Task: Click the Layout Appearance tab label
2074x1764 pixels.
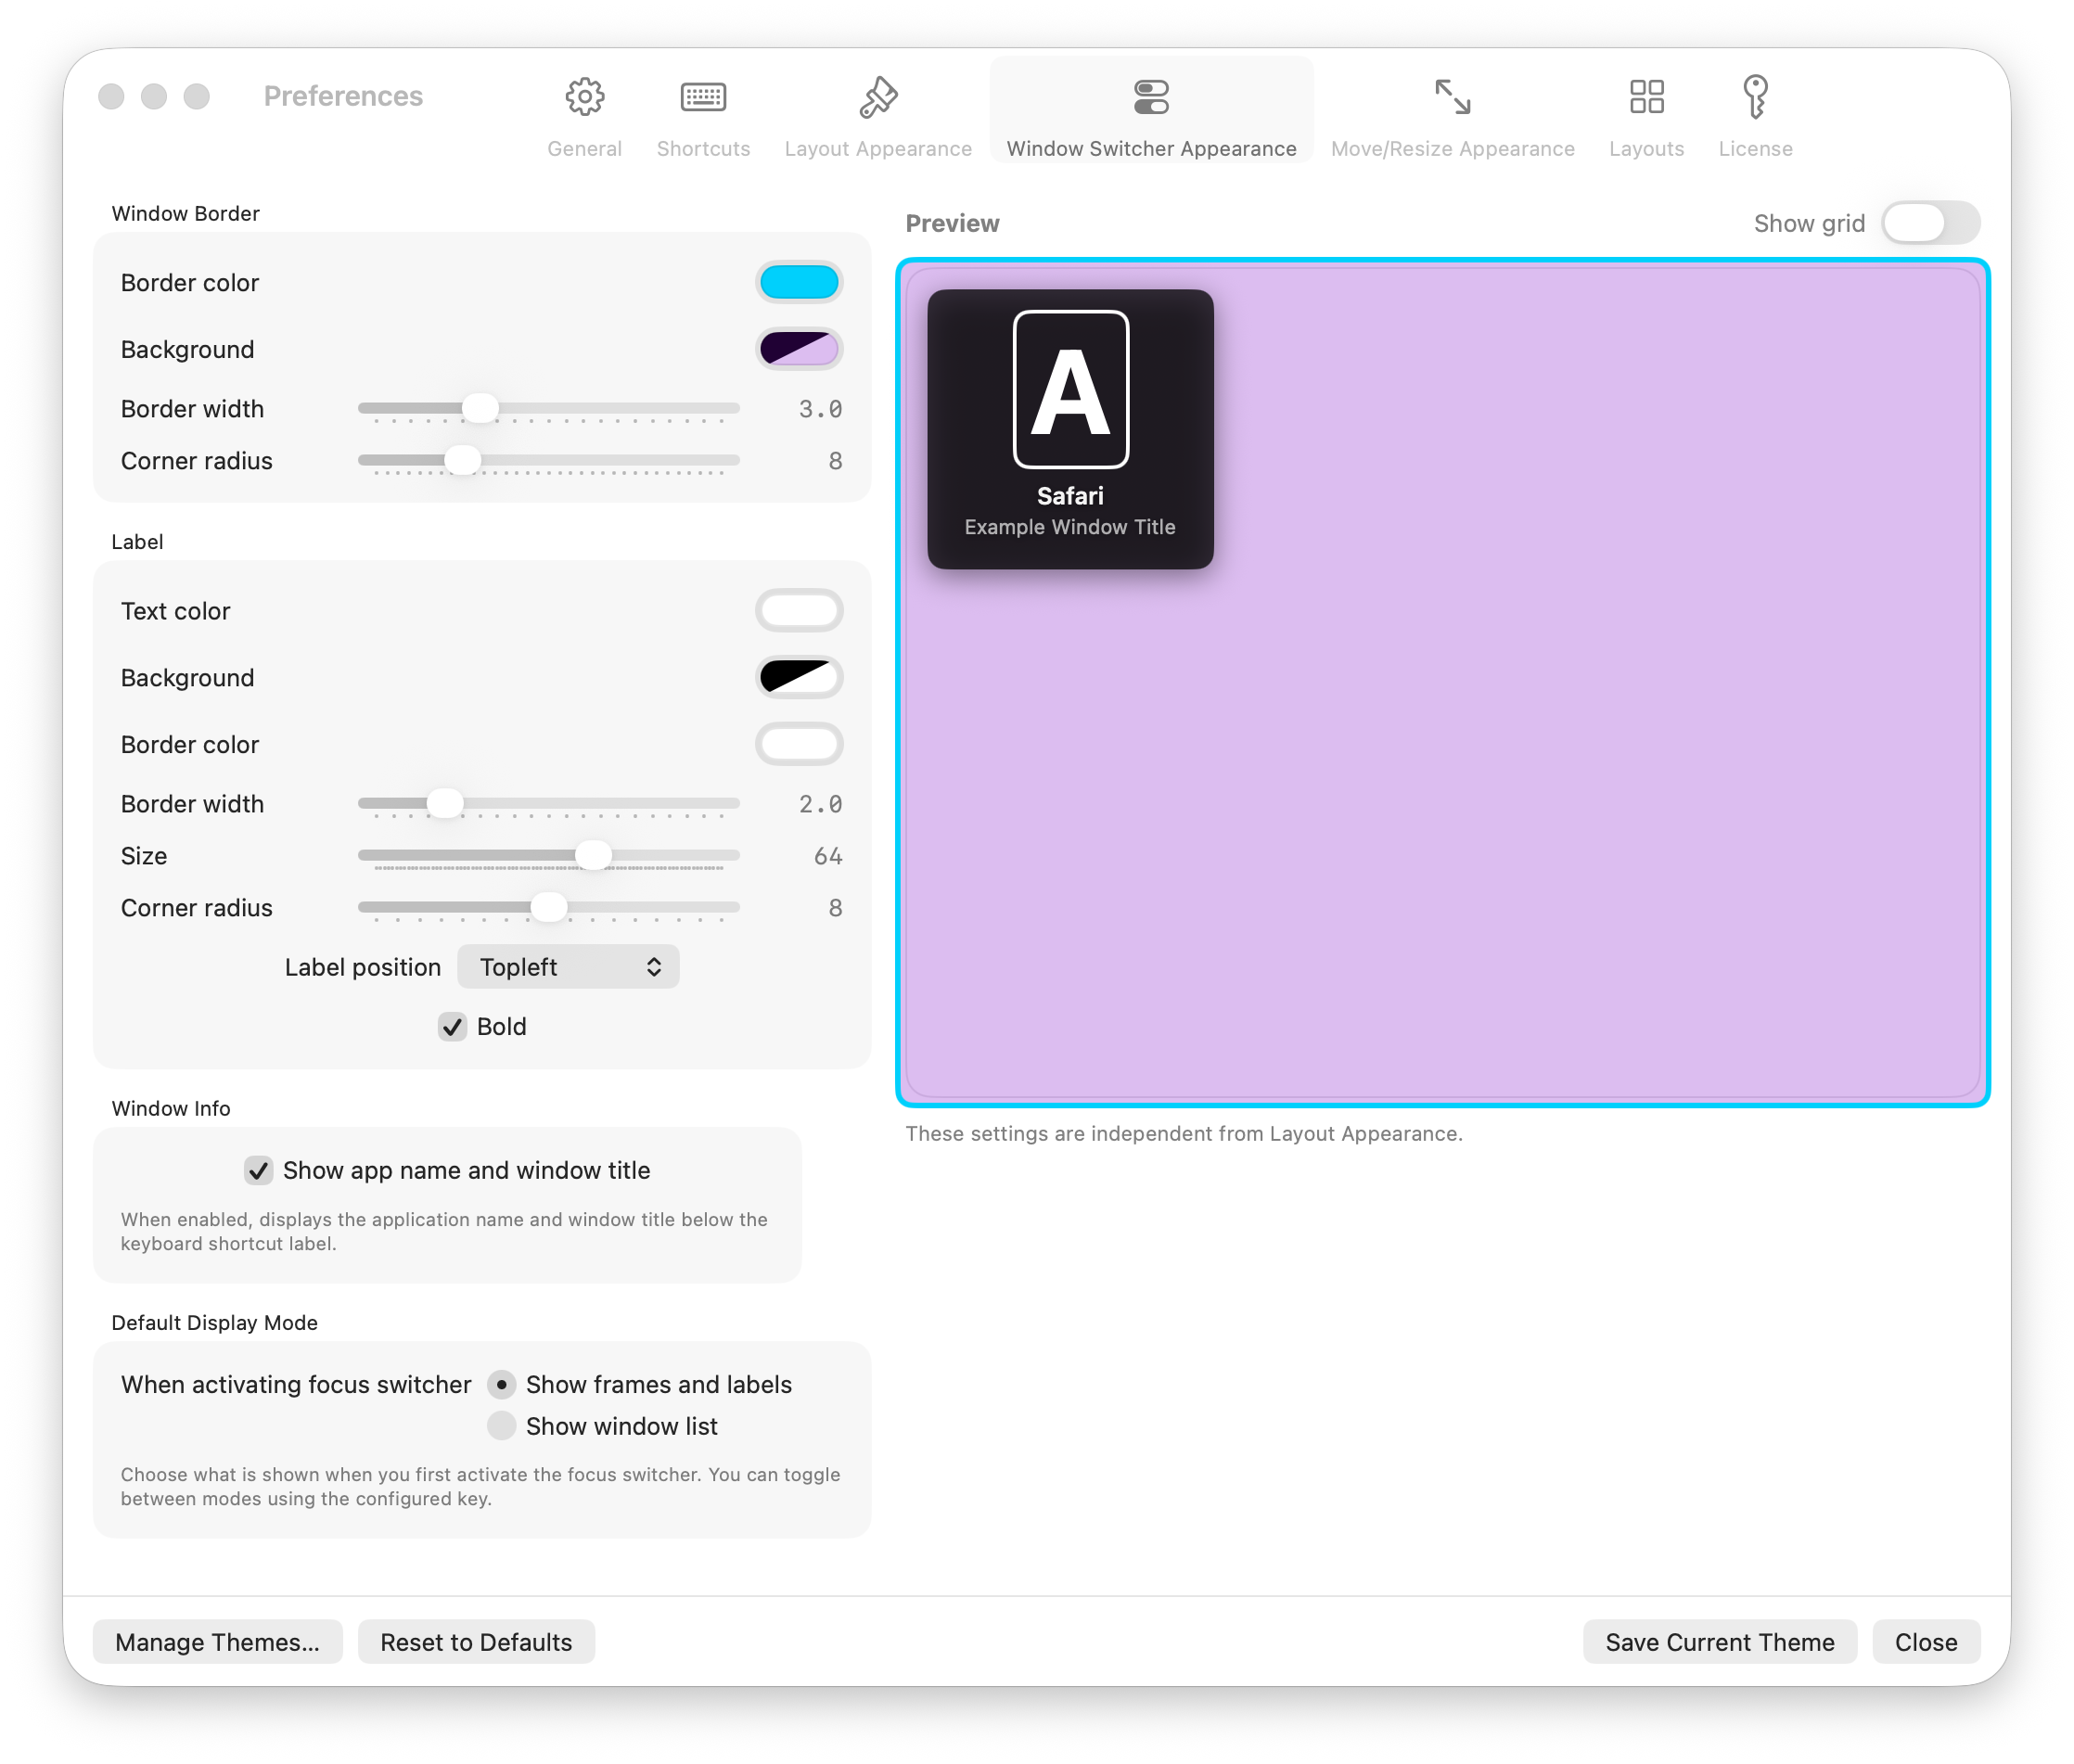Action: (878, 148)
